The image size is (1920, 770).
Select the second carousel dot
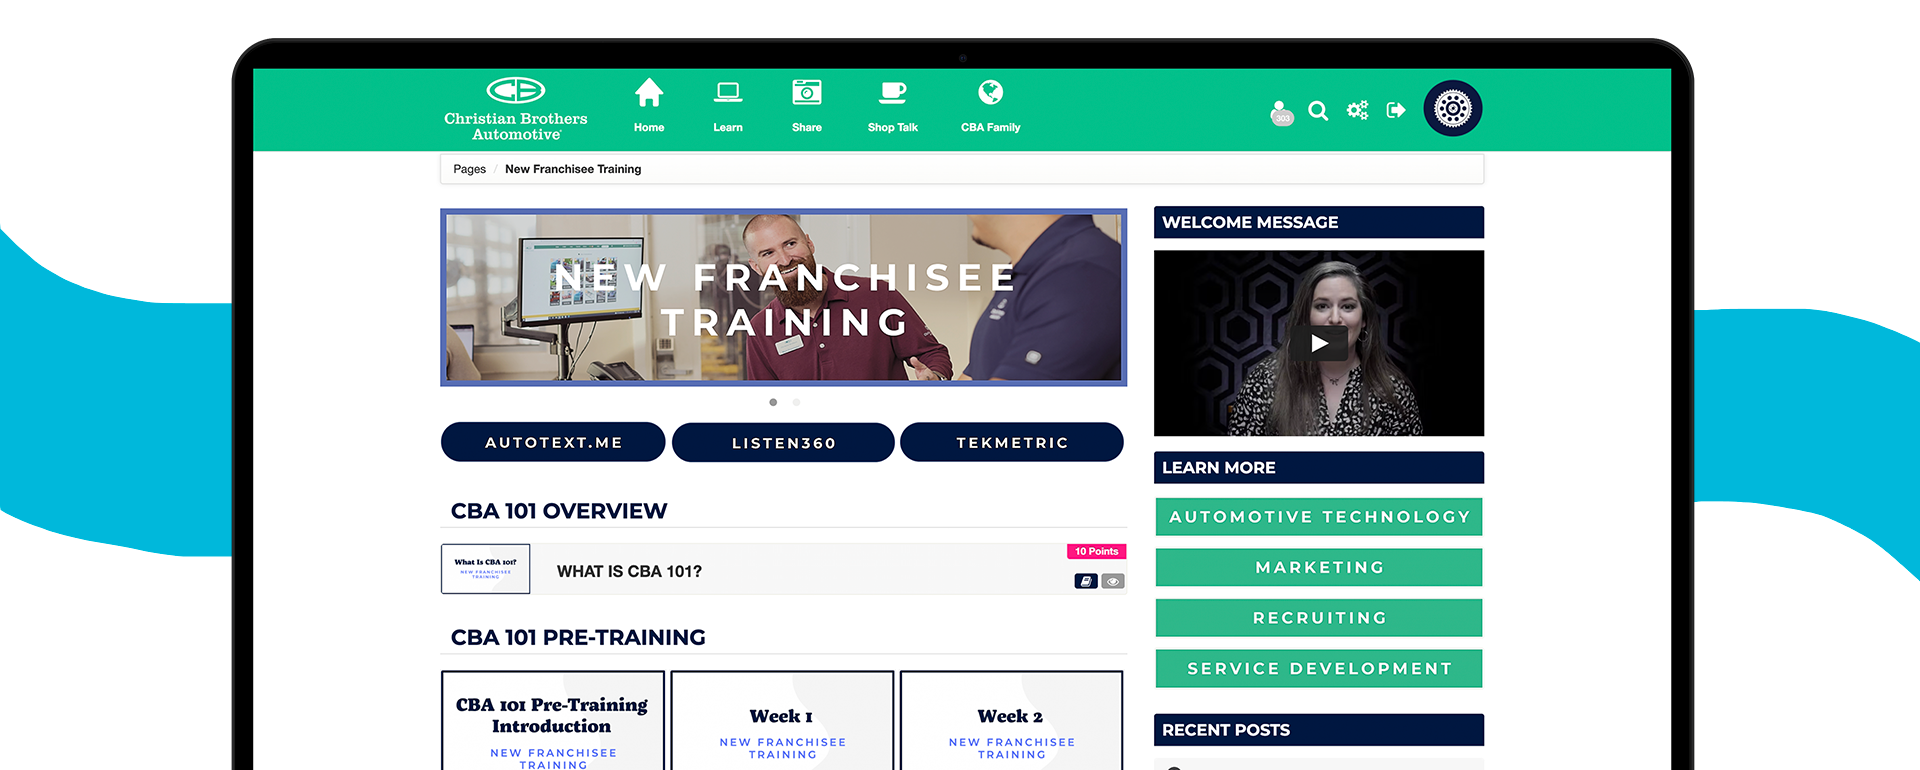point(796,402)
